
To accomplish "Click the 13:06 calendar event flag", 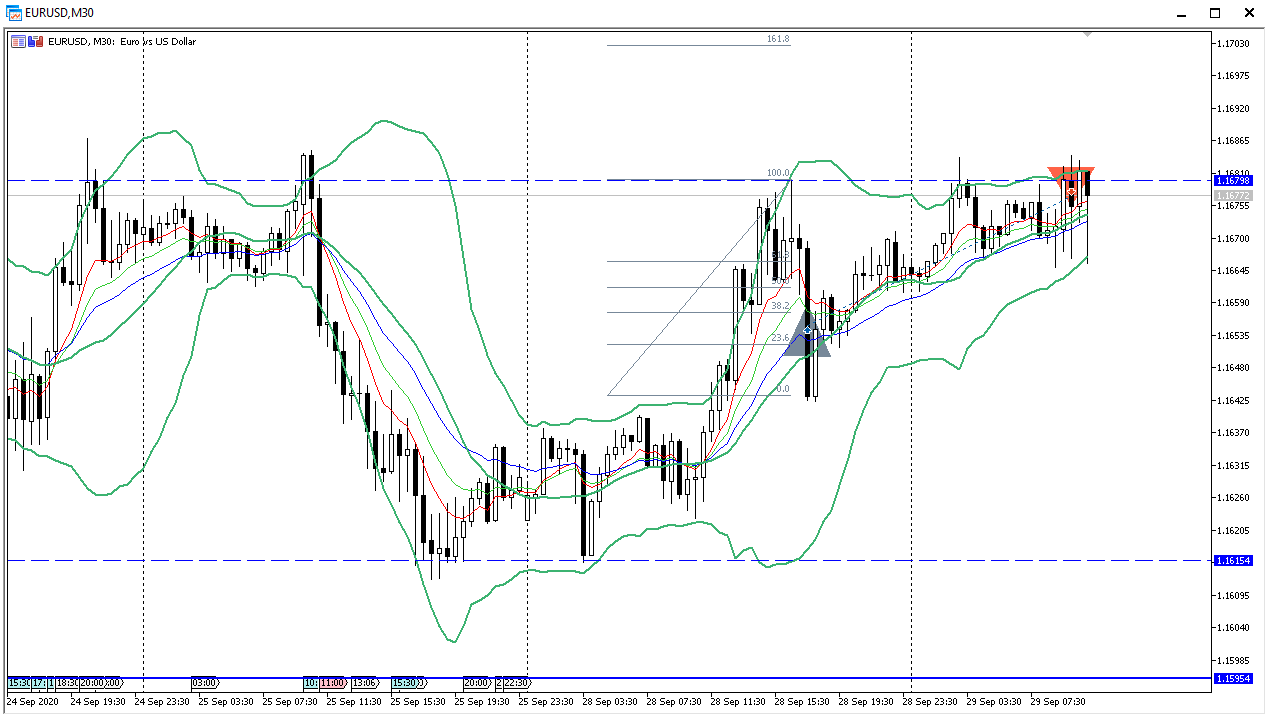I will pos(363,683).
